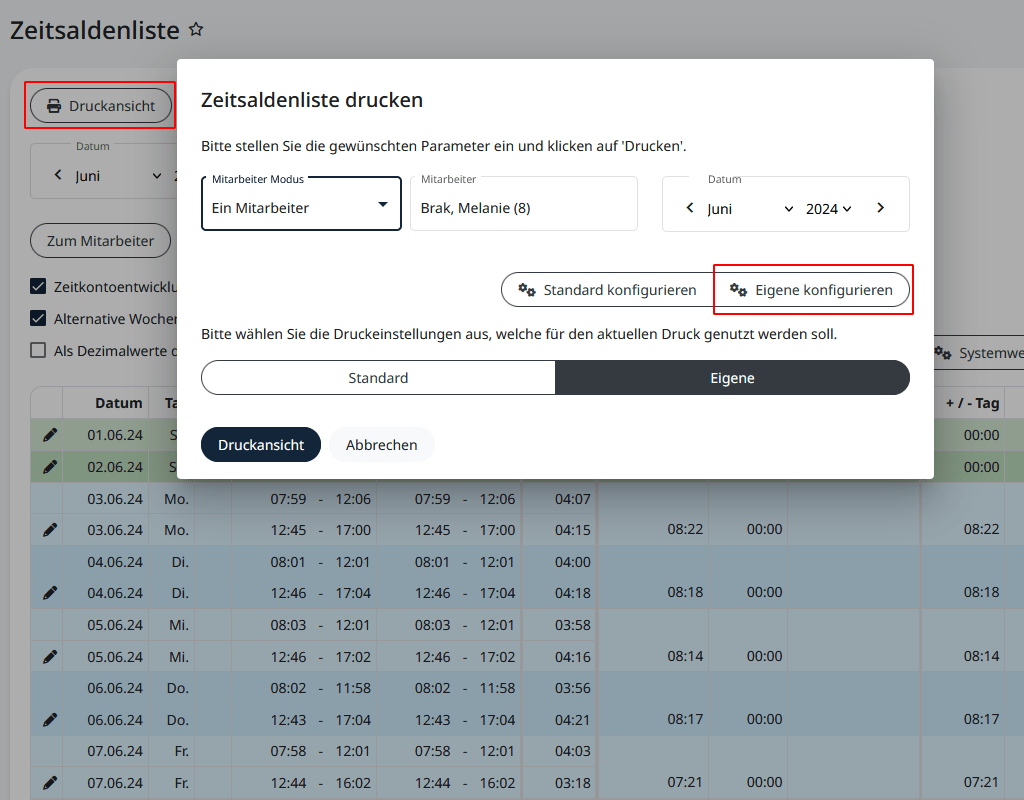Open the Juni month dropdown in dialog
The width and height of the screenshot is (1024, 800).
(x=747, y=209)
